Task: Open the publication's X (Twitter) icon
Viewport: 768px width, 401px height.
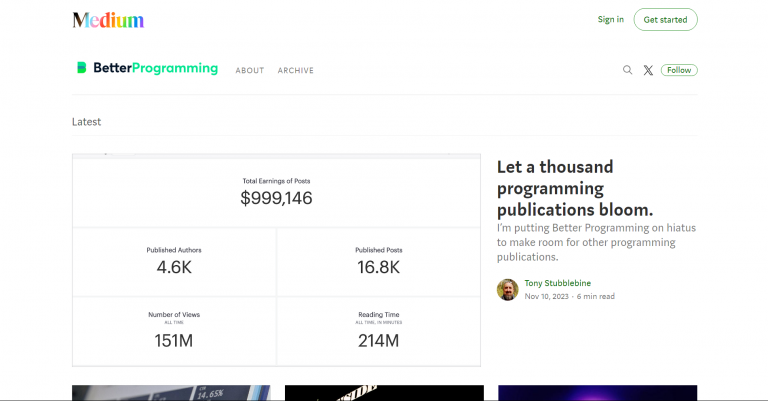Action: click(x=648, y=70)
